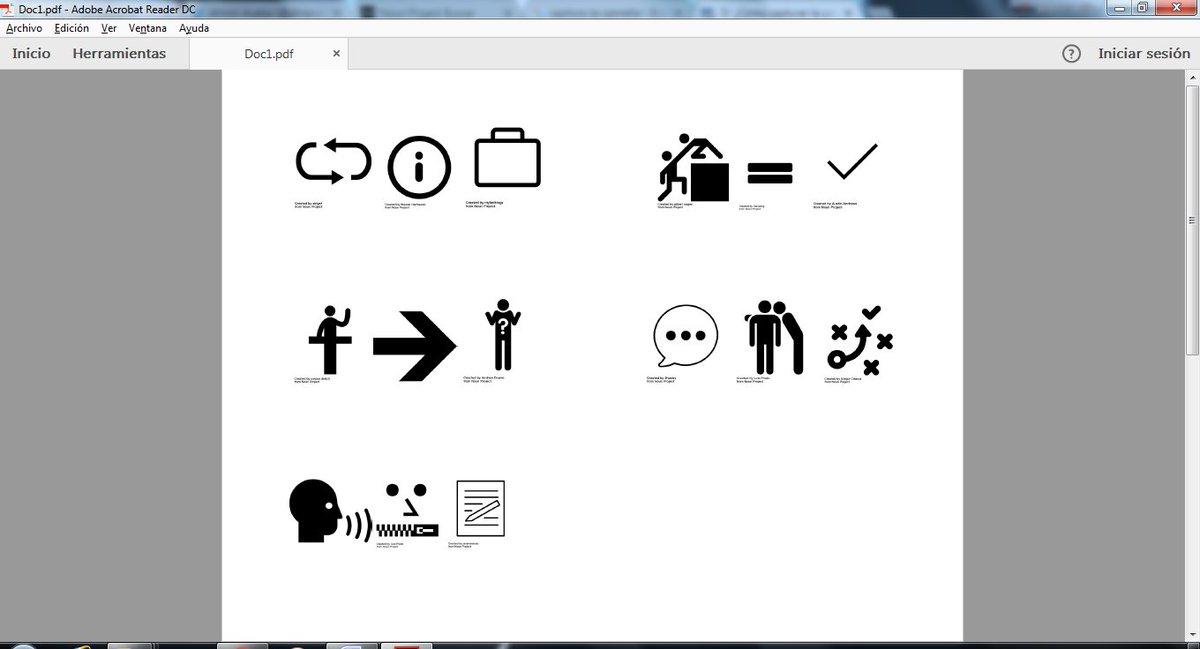
Task: Click the person pushing box icon
Action: pos(694,168)
